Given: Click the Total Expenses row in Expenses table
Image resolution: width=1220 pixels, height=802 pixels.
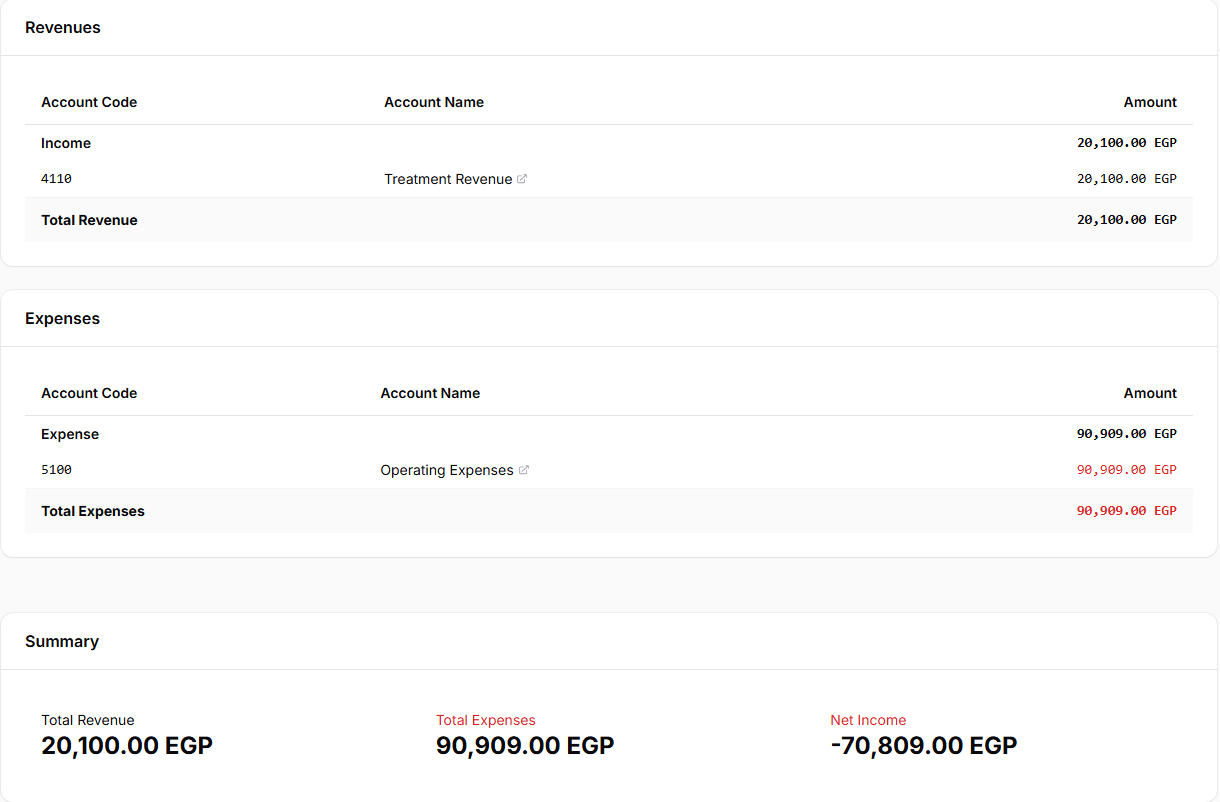Looking at the screenshot, I should [609, 511].
